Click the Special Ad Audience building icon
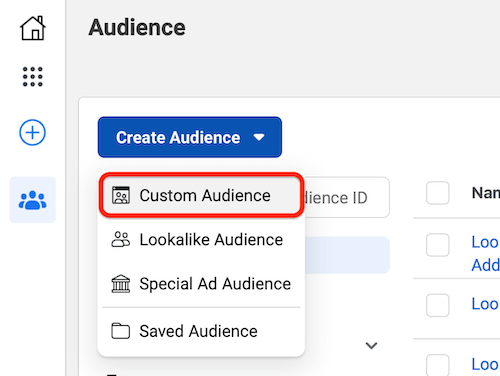The width and height of the screenshot is (500, 376). [121, 284]
